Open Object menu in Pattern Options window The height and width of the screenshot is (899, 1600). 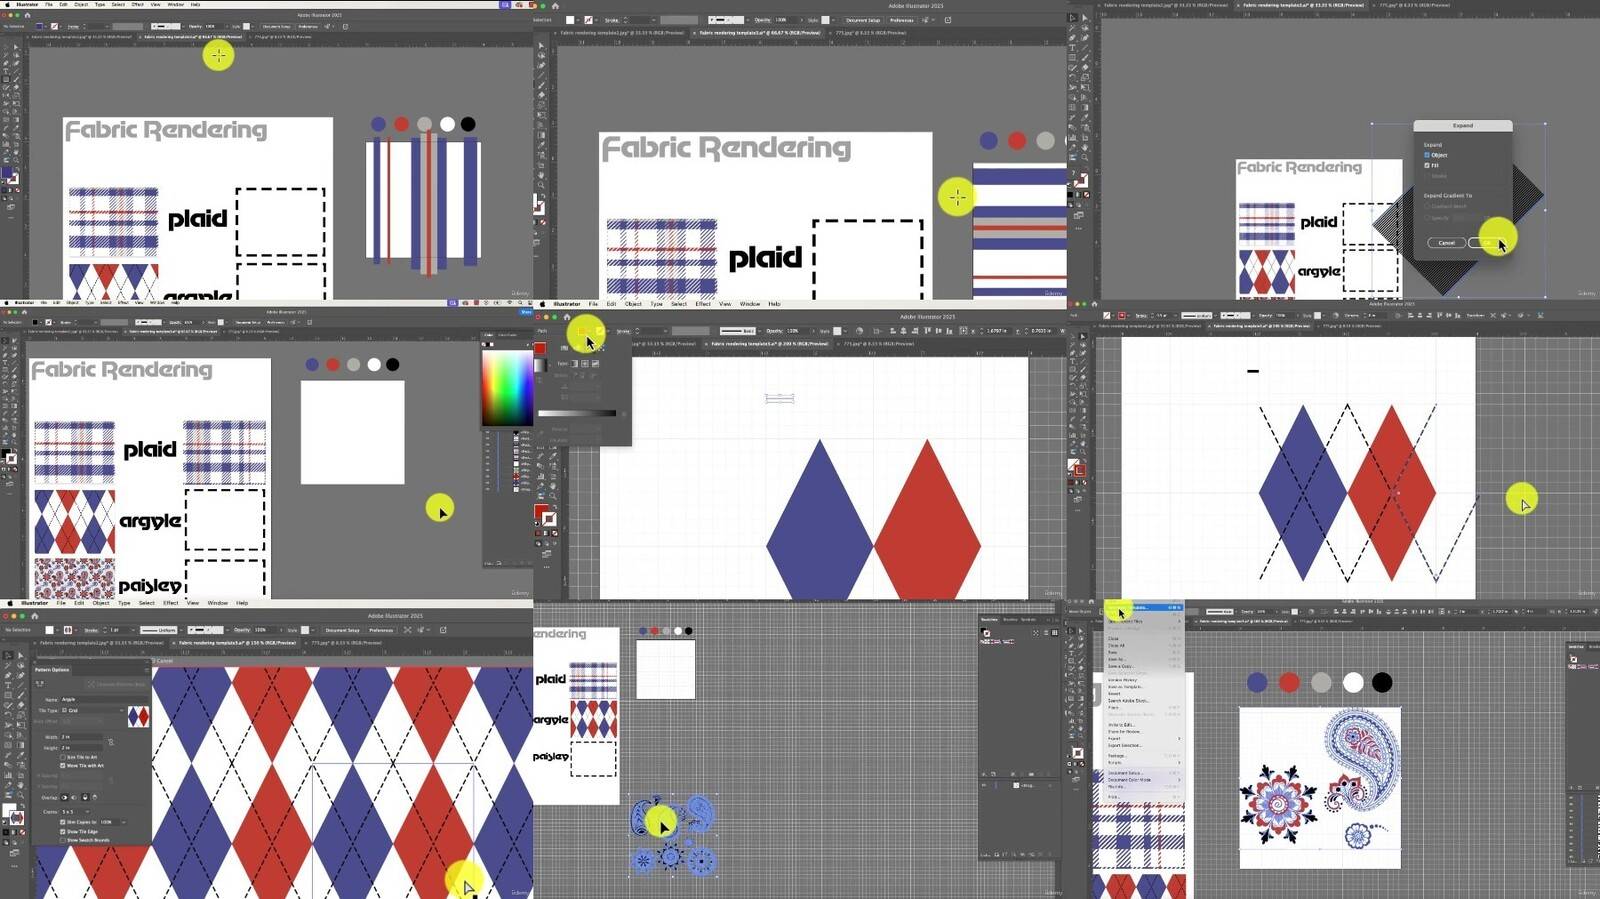[101, 603]
